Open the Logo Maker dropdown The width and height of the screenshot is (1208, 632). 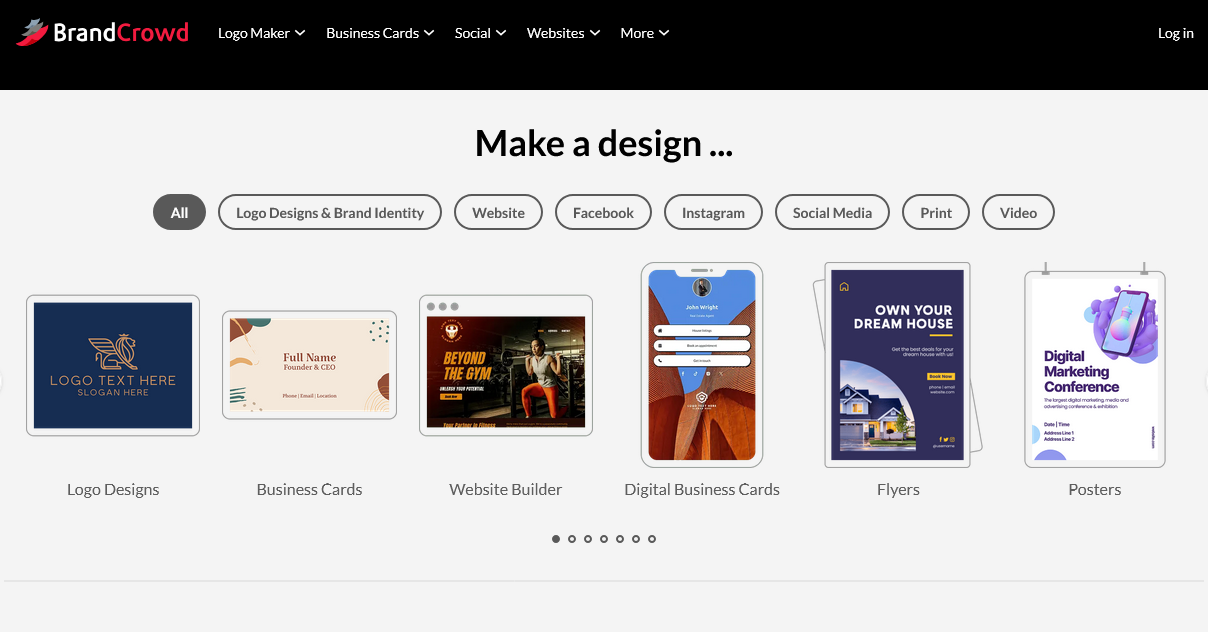click(x=260, y=32)
